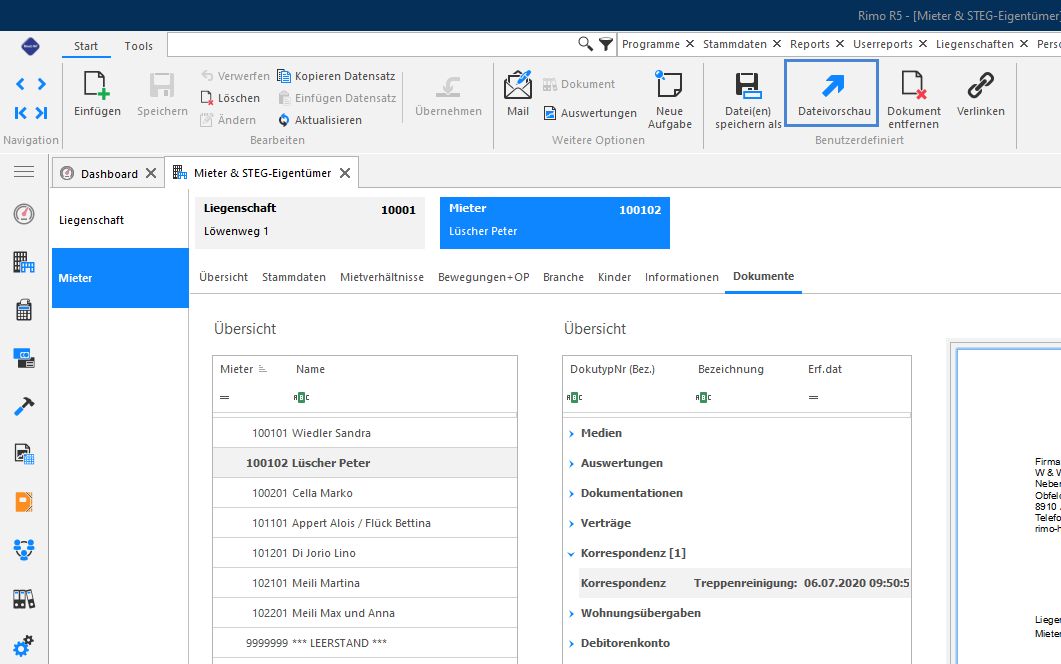Open the Dateivorschau file preview
1061x664 pixels.
(x=832, y=93)
